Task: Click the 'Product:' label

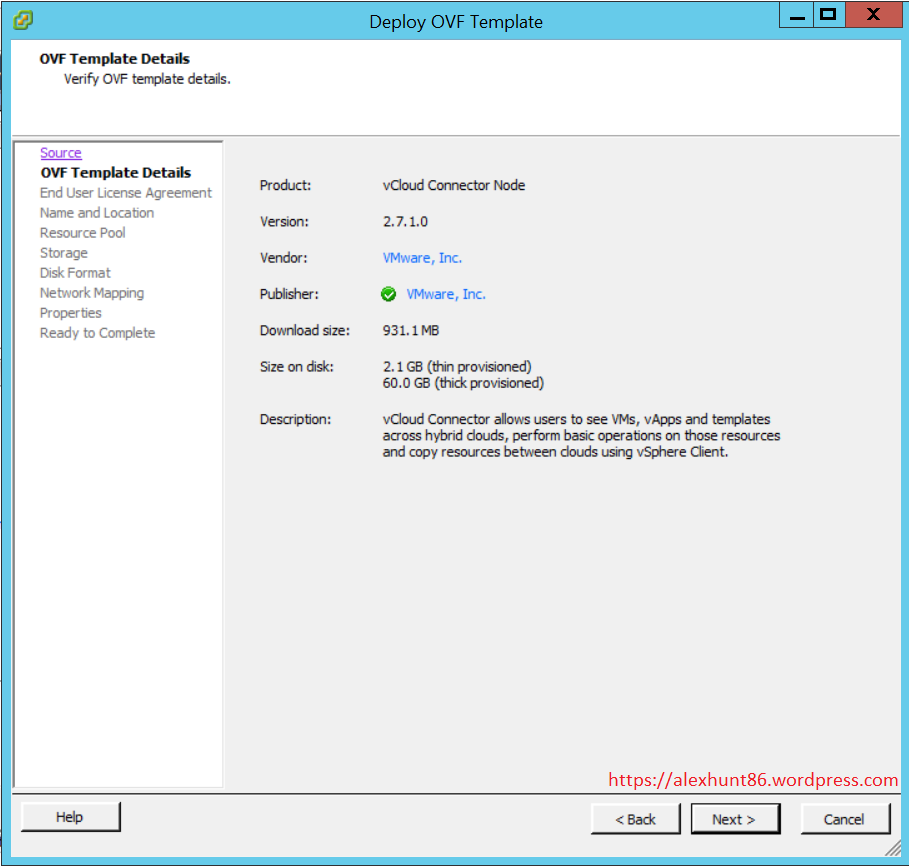Action: 285,185
